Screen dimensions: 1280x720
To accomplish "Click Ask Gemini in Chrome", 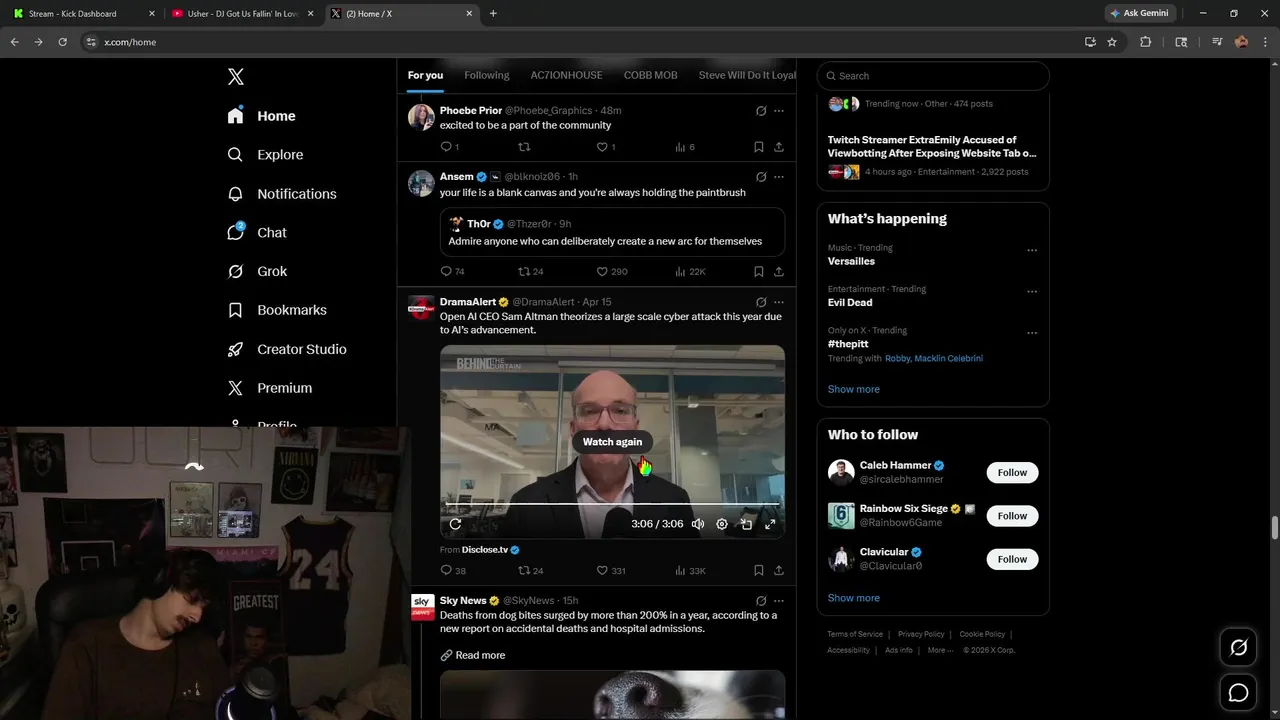I will 1140,14.
